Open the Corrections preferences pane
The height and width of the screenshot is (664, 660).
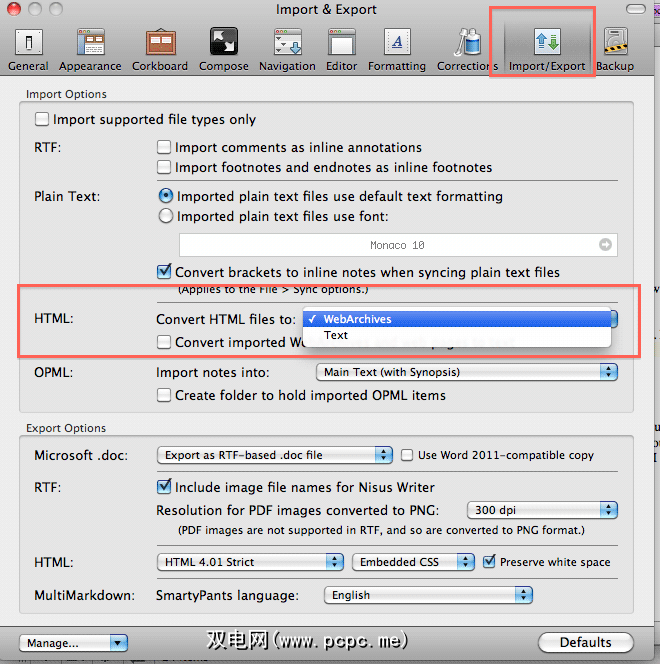467,50
